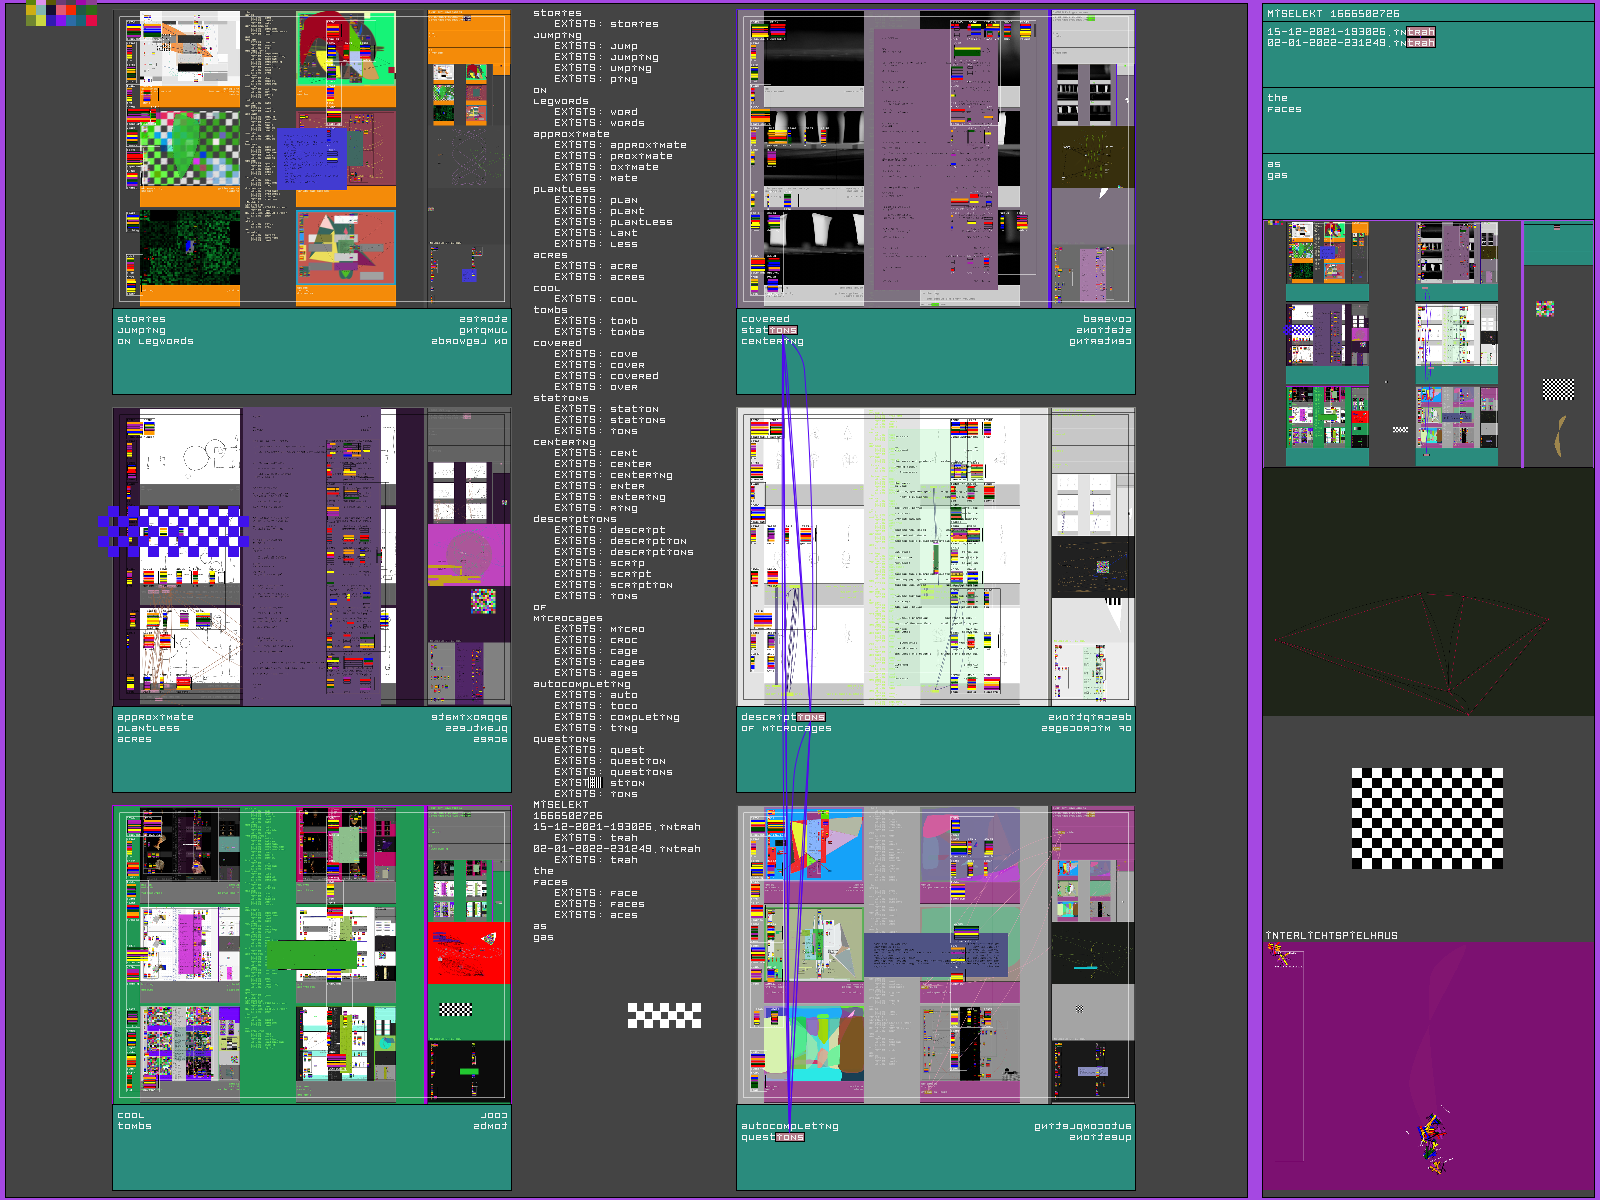
Task: Click the red triangle collage thumbnail with blue border
Action: (x=346, y=248)
